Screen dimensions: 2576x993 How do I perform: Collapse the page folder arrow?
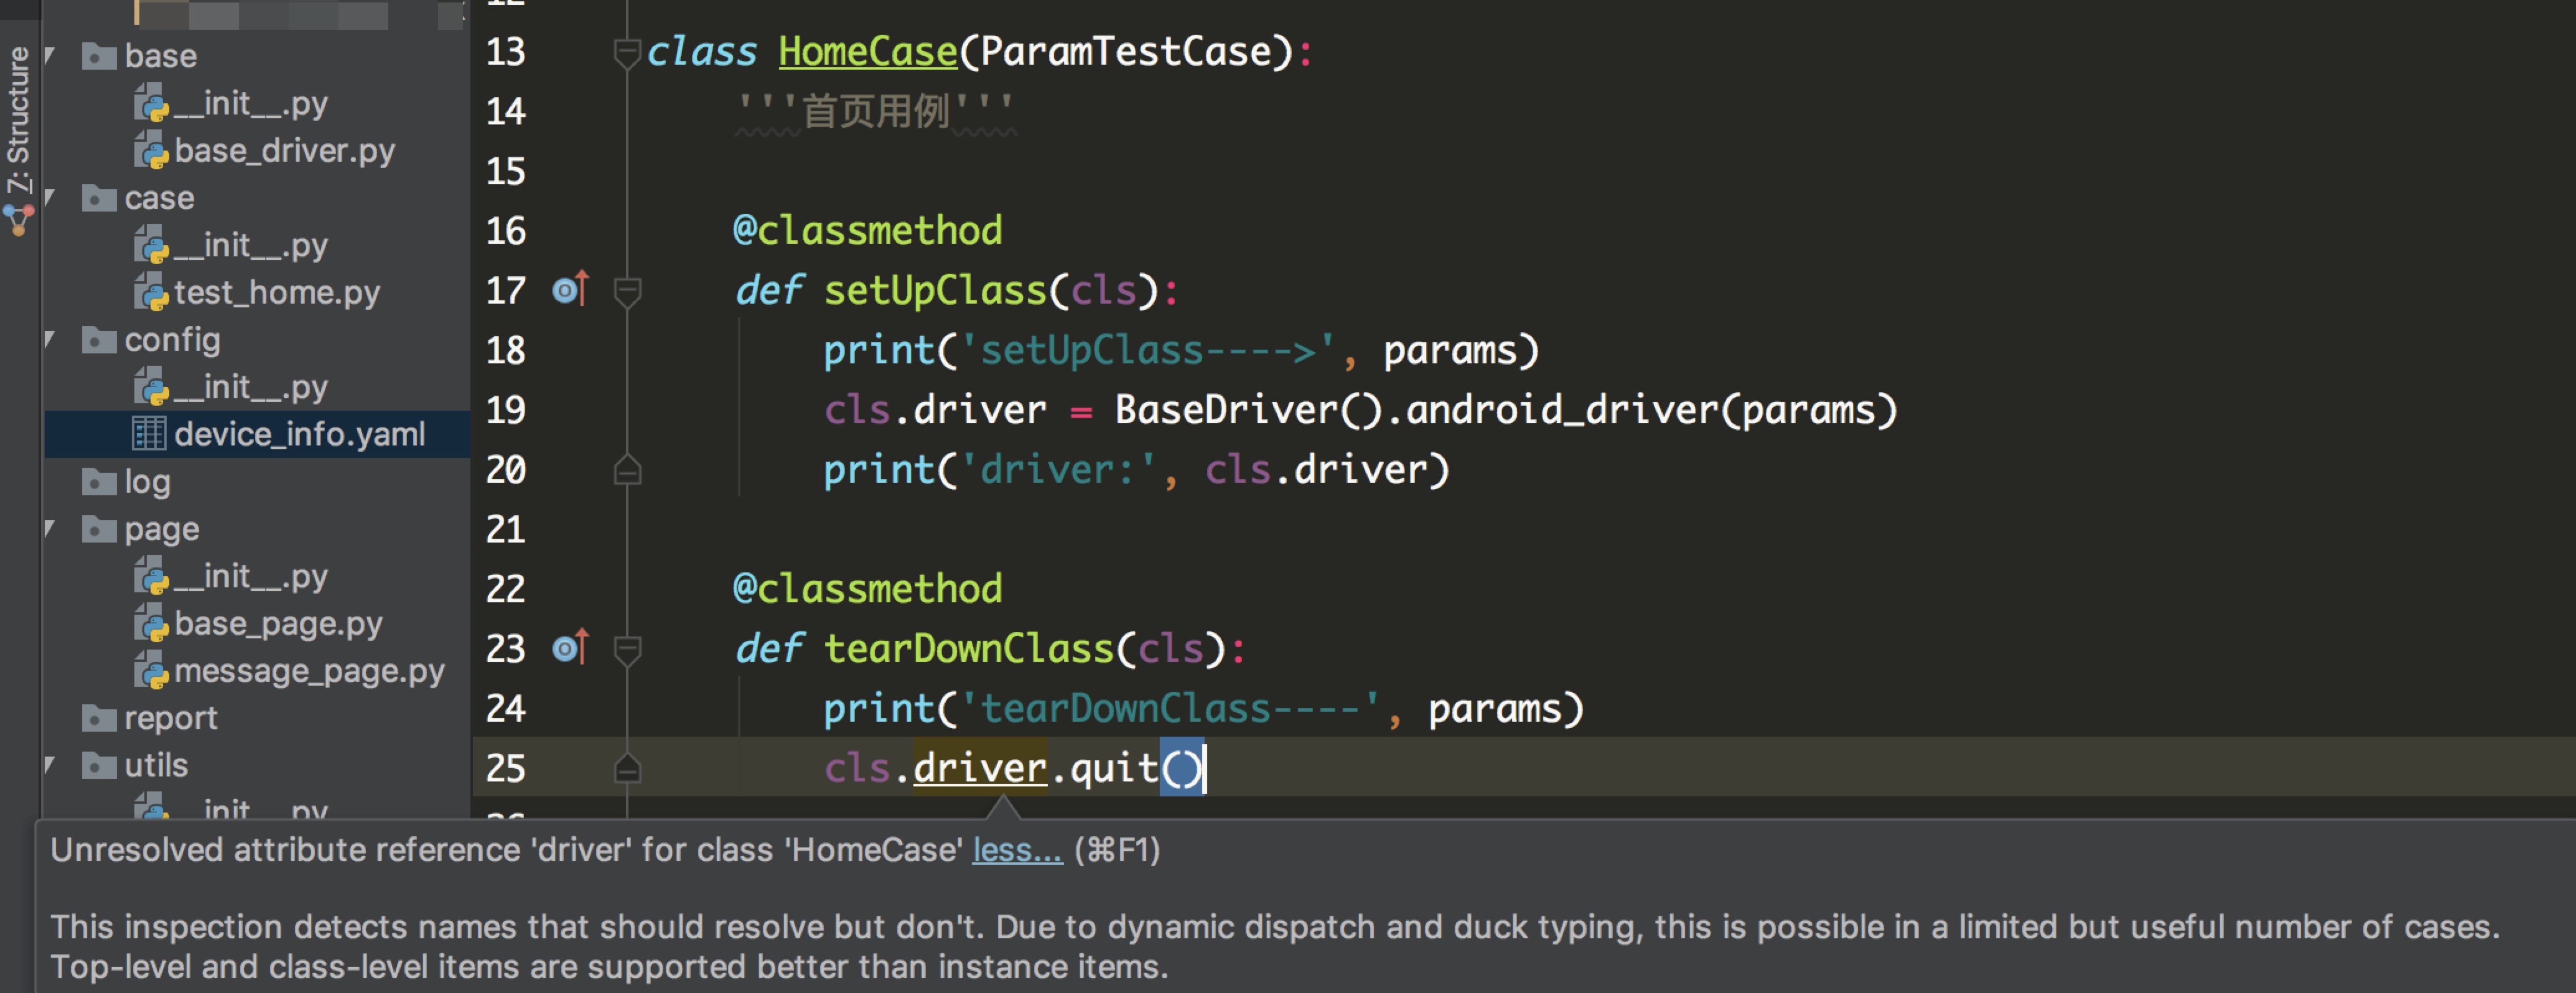point(50,529)
